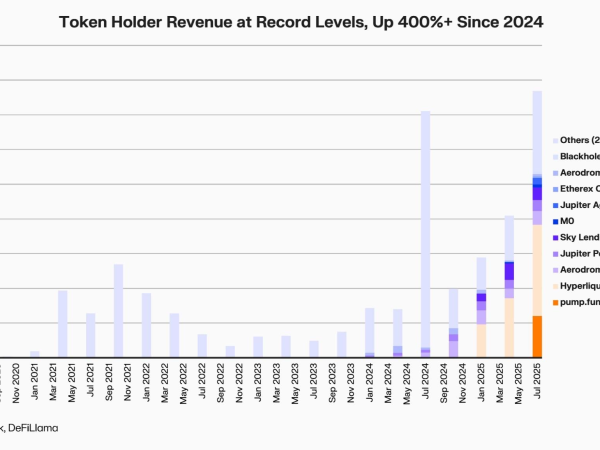This screenshot has width=600, height=450.
Task: Select the pump.fun legend label
Action: point(580,302)
